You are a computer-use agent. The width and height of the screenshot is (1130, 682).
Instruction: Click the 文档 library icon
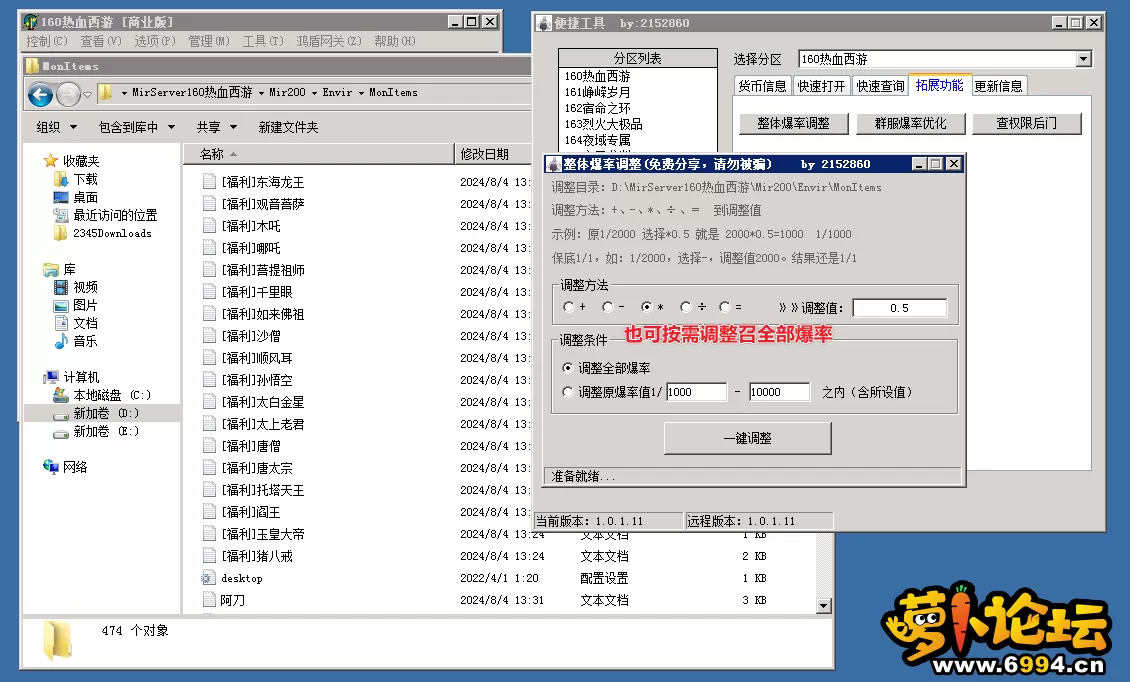coord(61,323)
